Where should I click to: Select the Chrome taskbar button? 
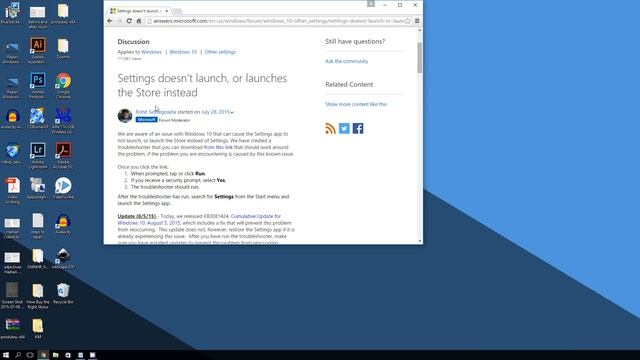43,355
